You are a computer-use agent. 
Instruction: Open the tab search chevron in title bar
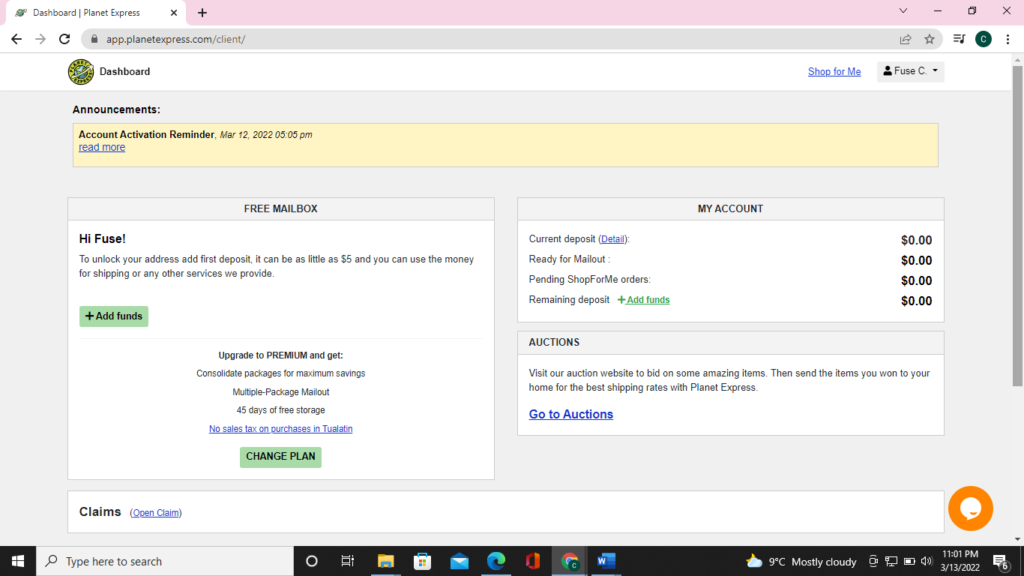coord(903,11)
